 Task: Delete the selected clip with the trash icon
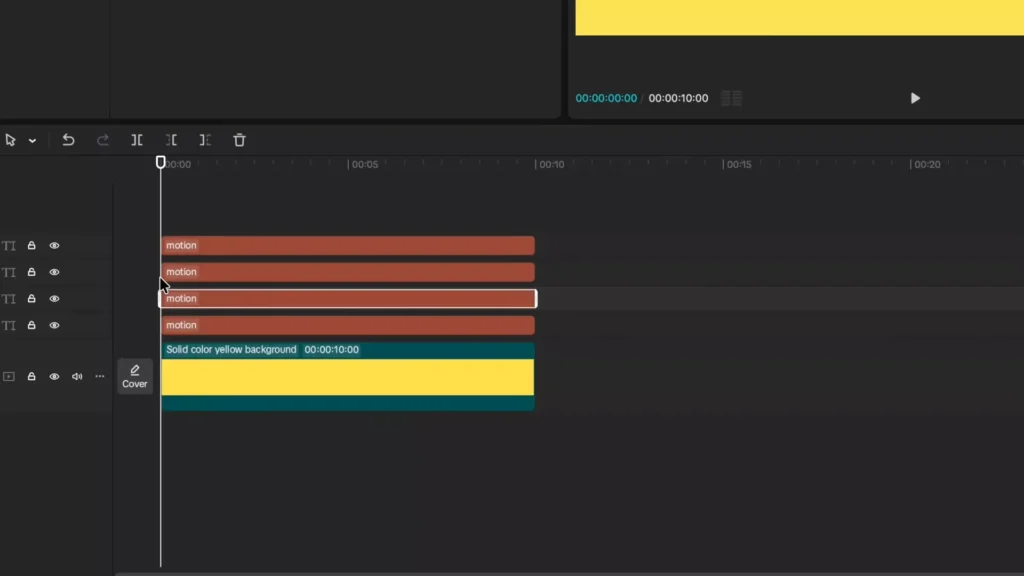pos(239,140)
